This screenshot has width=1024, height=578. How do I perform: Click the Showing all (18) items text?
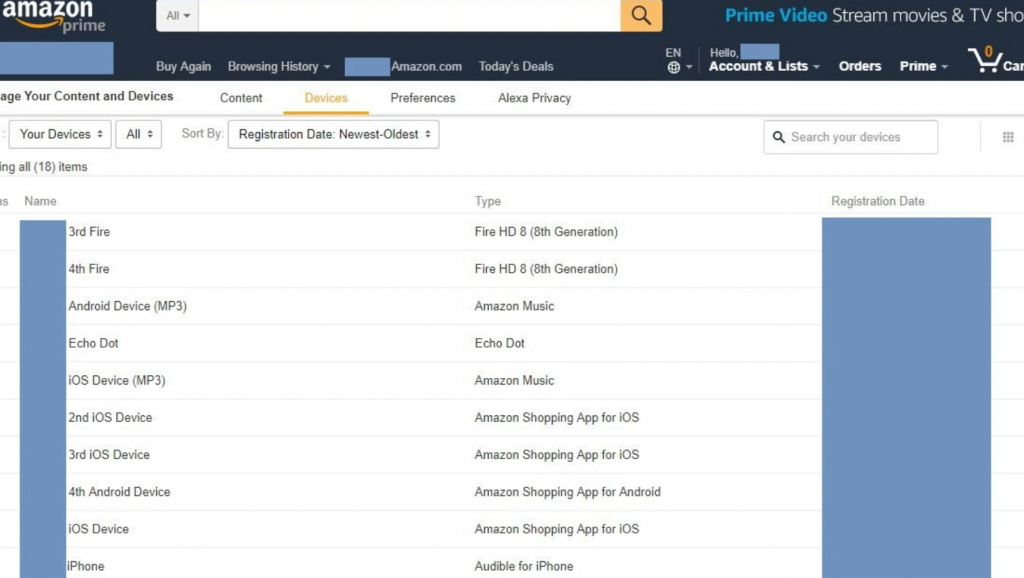pyautogui.click(x=44, y=167)
